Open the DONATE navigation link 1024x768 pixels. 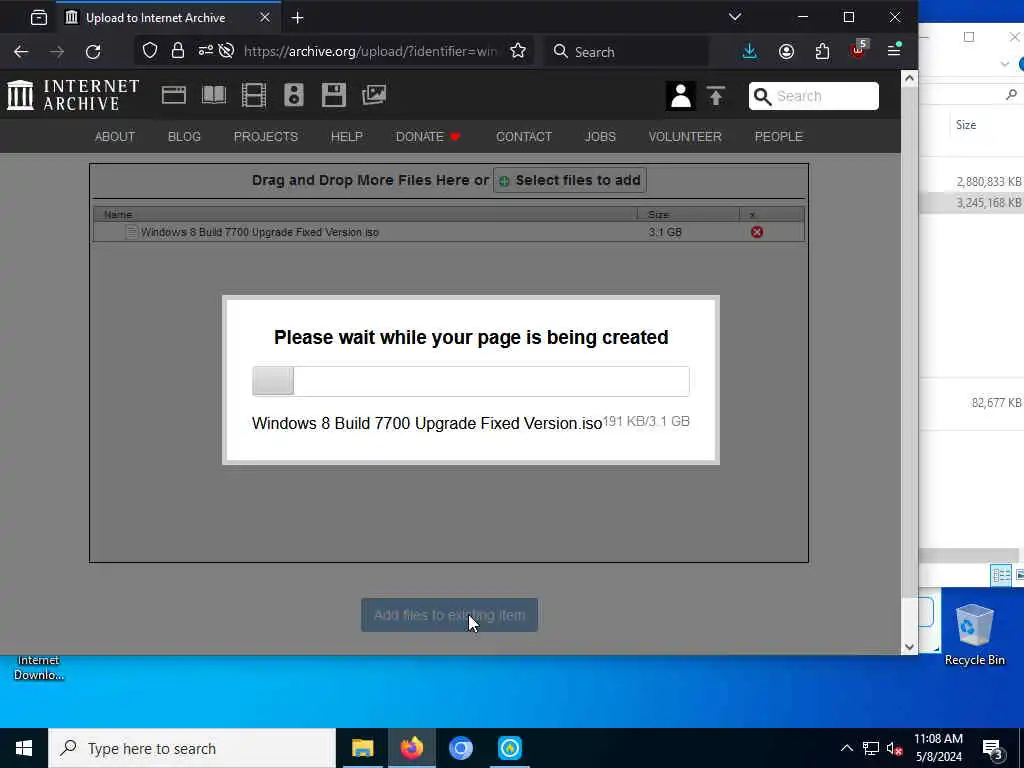(428, 136)
